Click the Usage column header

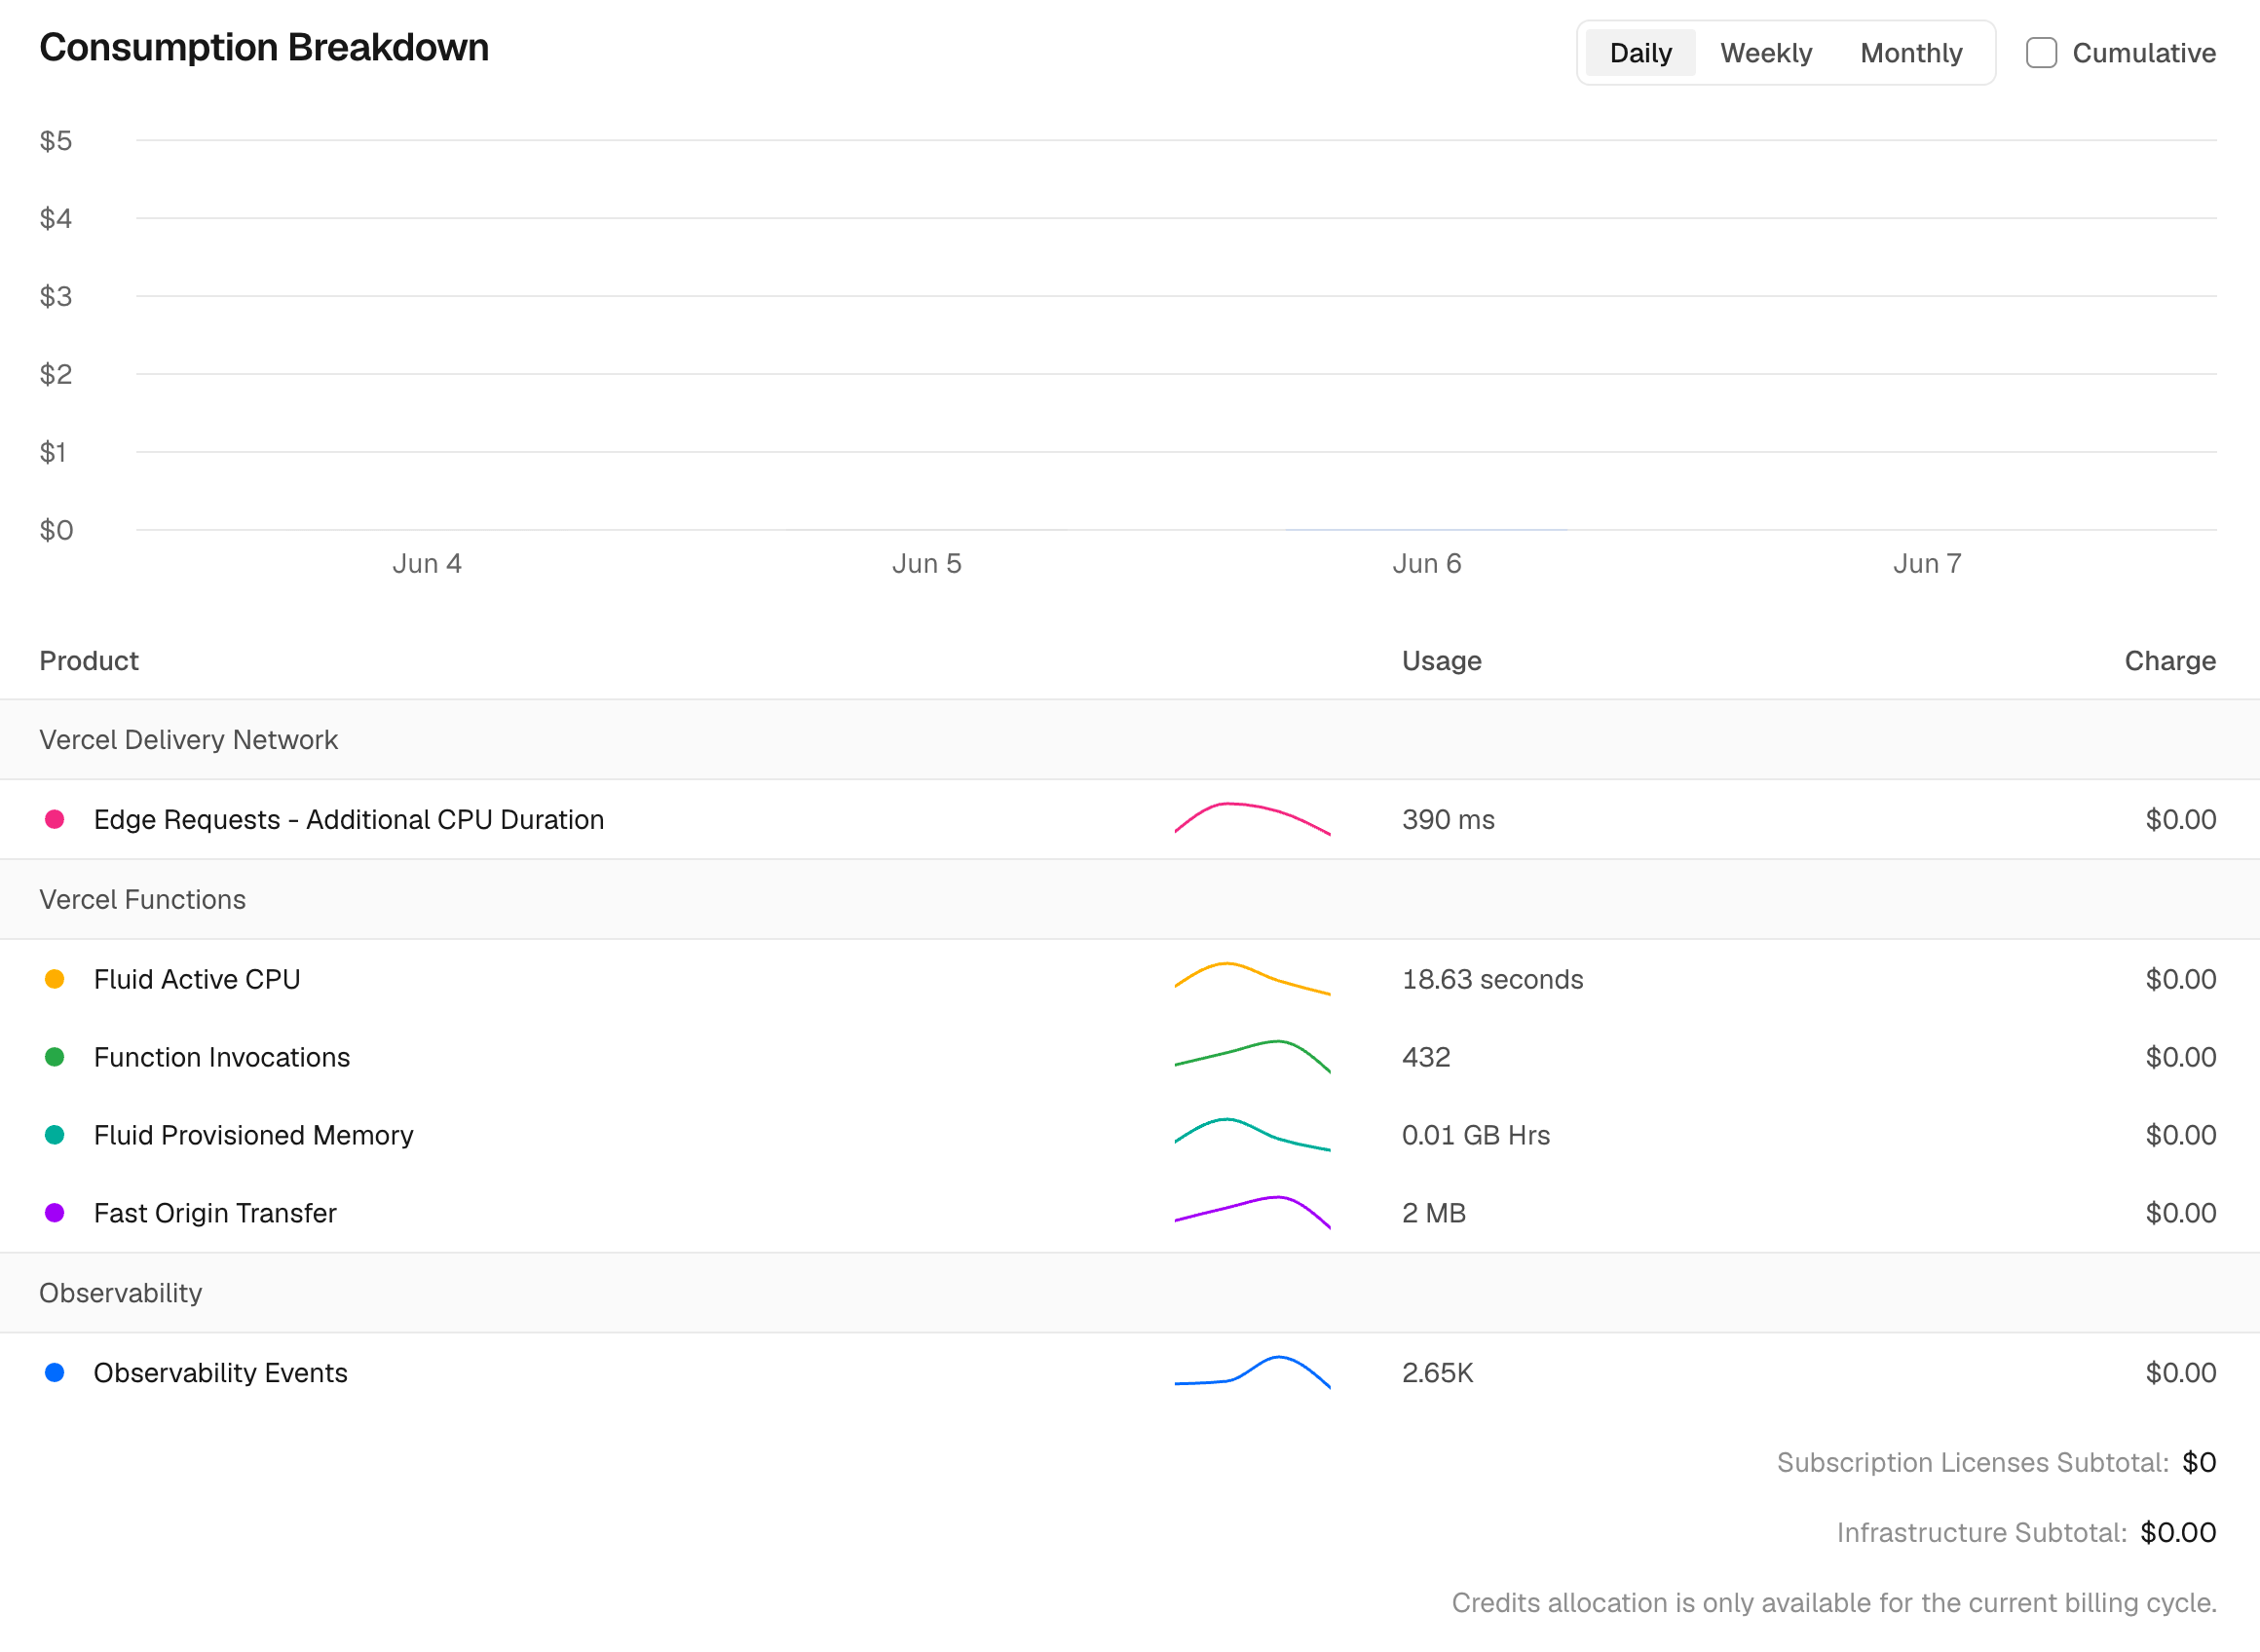pyautogui.click(x=1441, y=661)
